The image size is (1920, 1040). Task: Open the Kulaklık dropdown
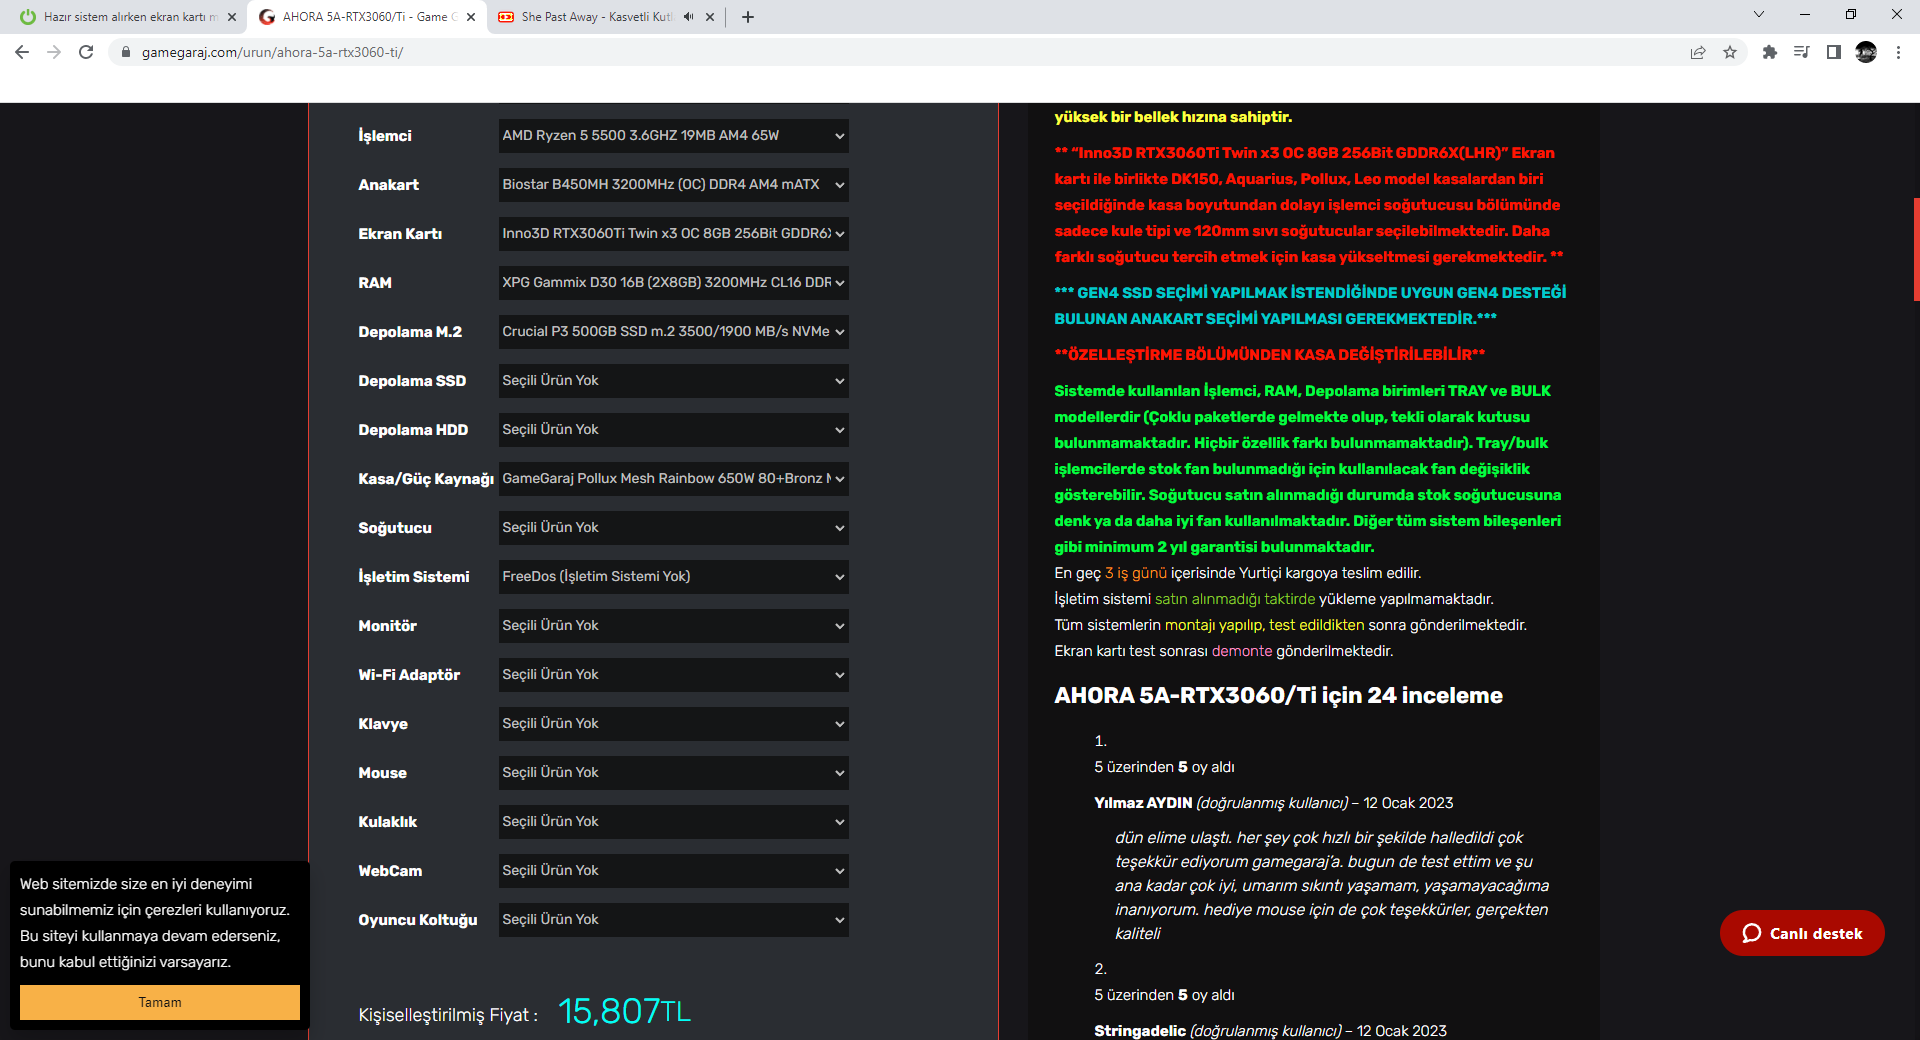pyautogui.click(x=674, y=822)
